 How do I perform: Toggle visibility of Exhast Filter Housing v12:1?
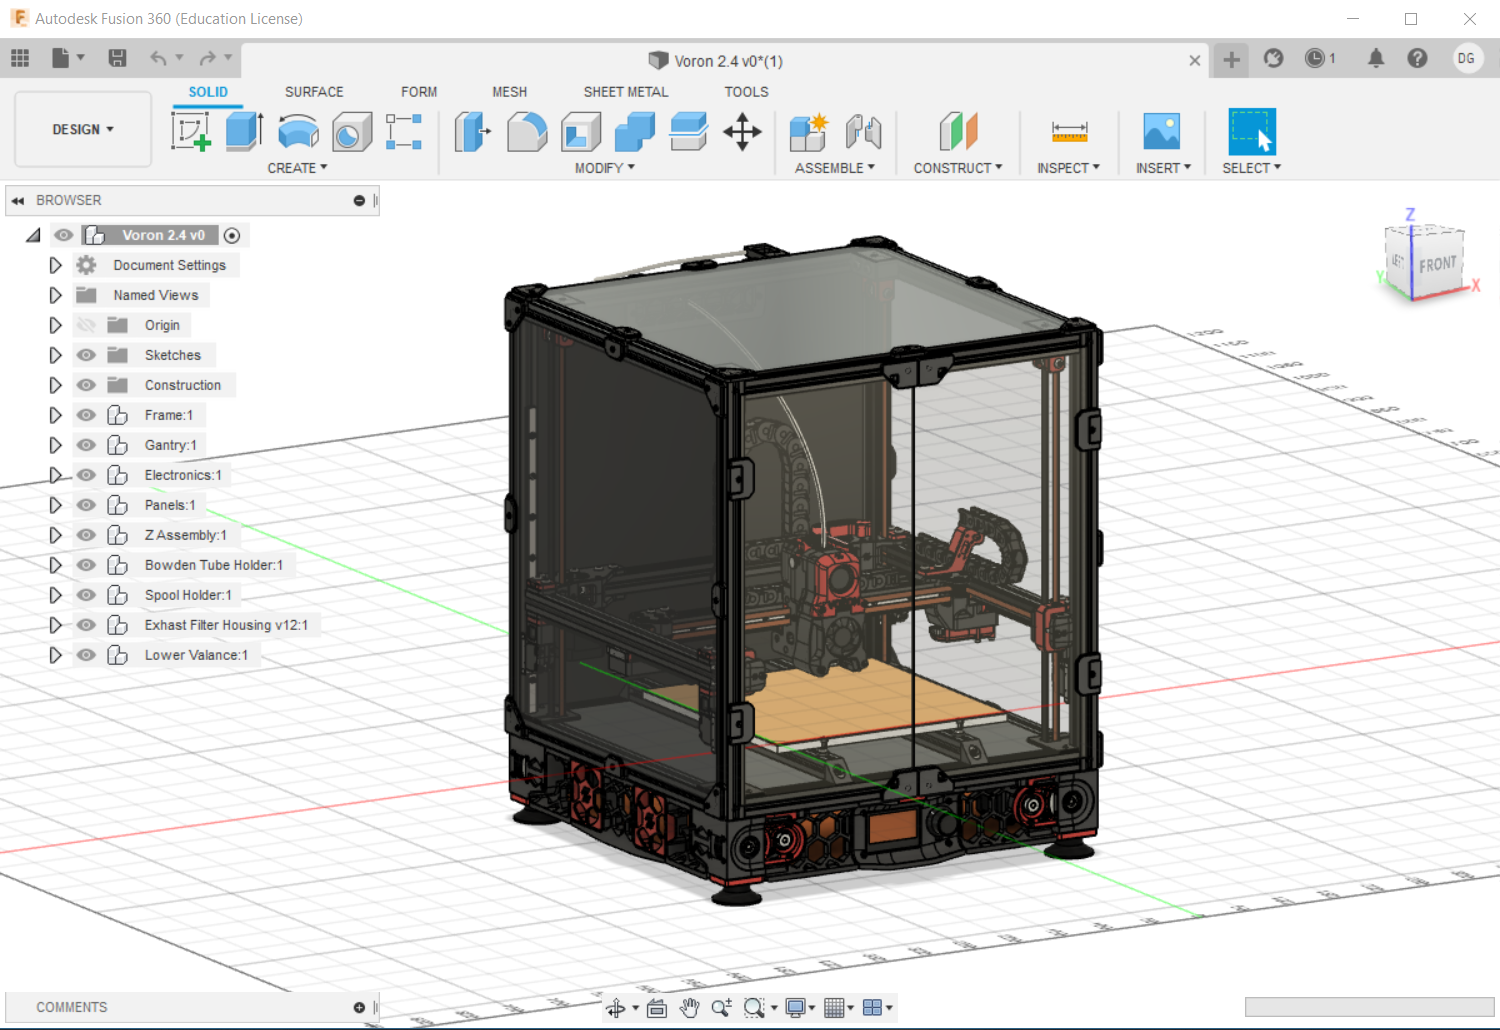click(x=86, y=624)
